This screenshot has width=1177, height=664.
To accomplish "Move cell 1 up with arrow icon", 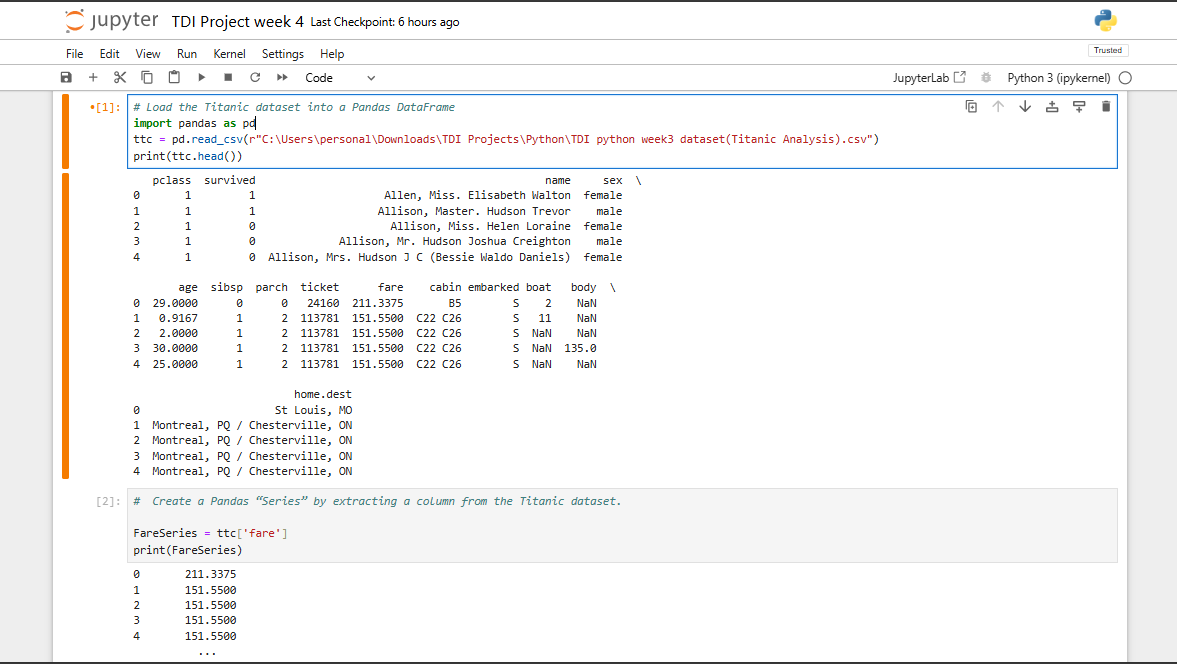I will 998,107.
